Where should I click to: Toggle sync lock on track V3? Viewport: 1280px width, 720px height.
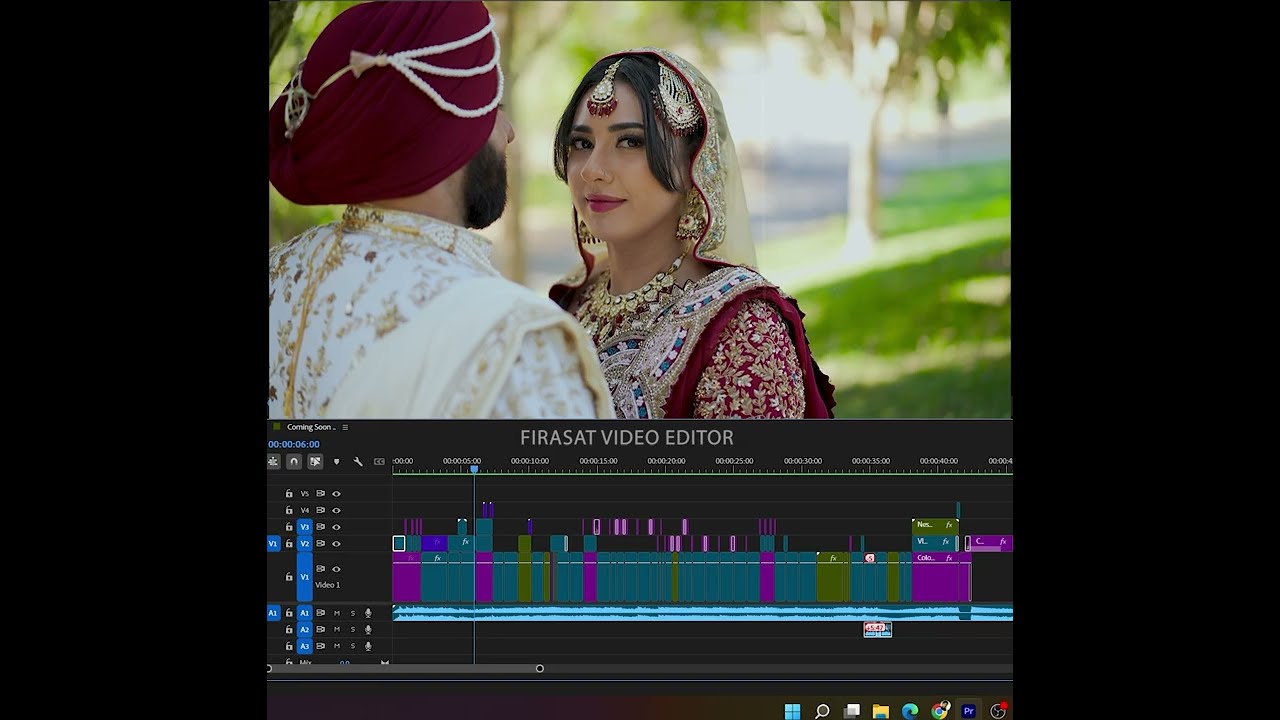(321, 527)
